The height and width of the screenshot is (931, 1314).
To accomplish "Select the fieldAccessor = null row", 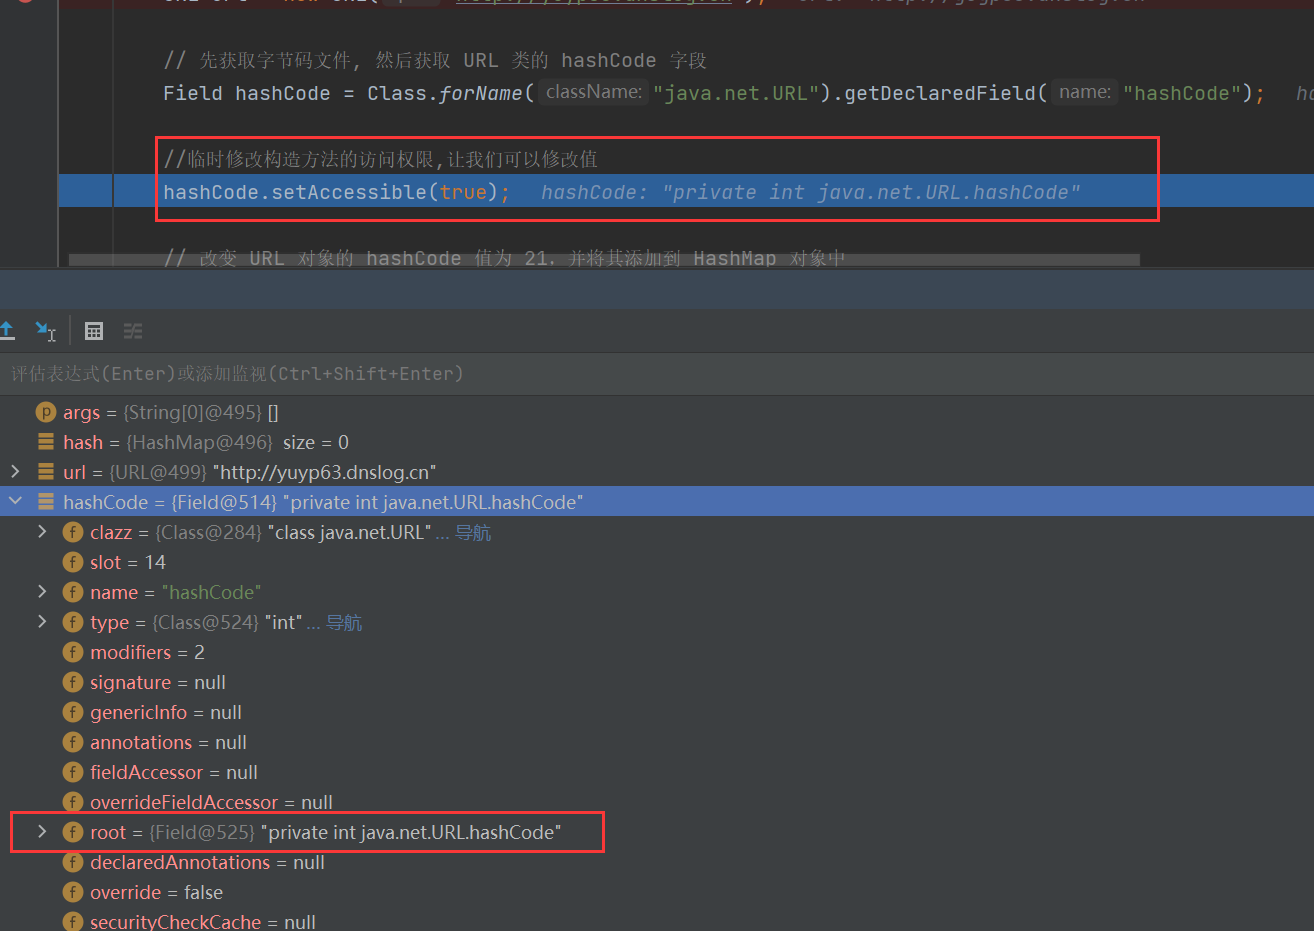I will 657,772.
